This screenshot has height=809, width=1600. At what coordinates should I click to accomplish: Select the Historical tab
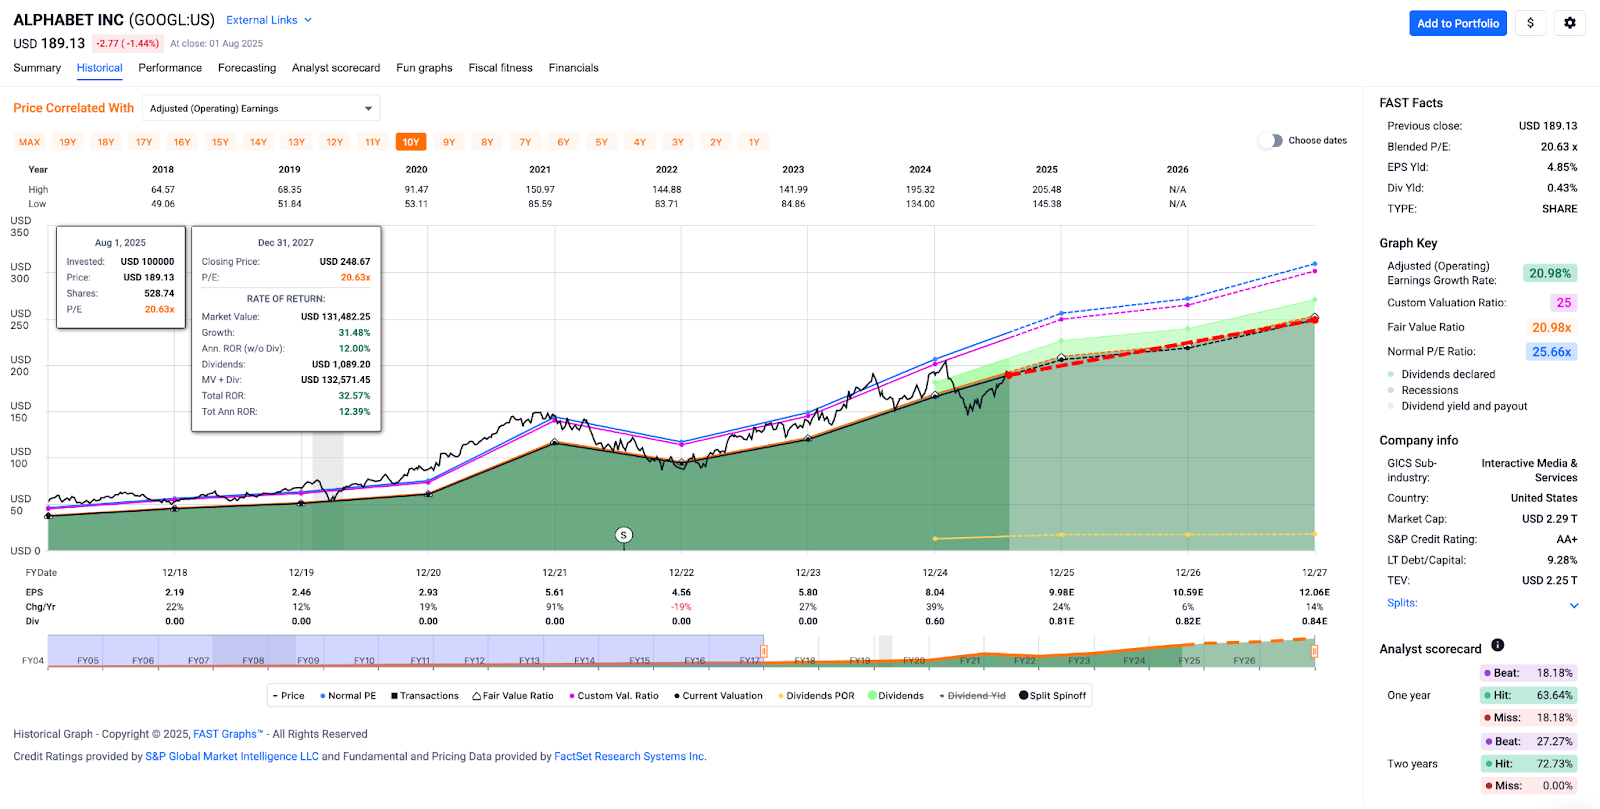click(x=100, y=68)
